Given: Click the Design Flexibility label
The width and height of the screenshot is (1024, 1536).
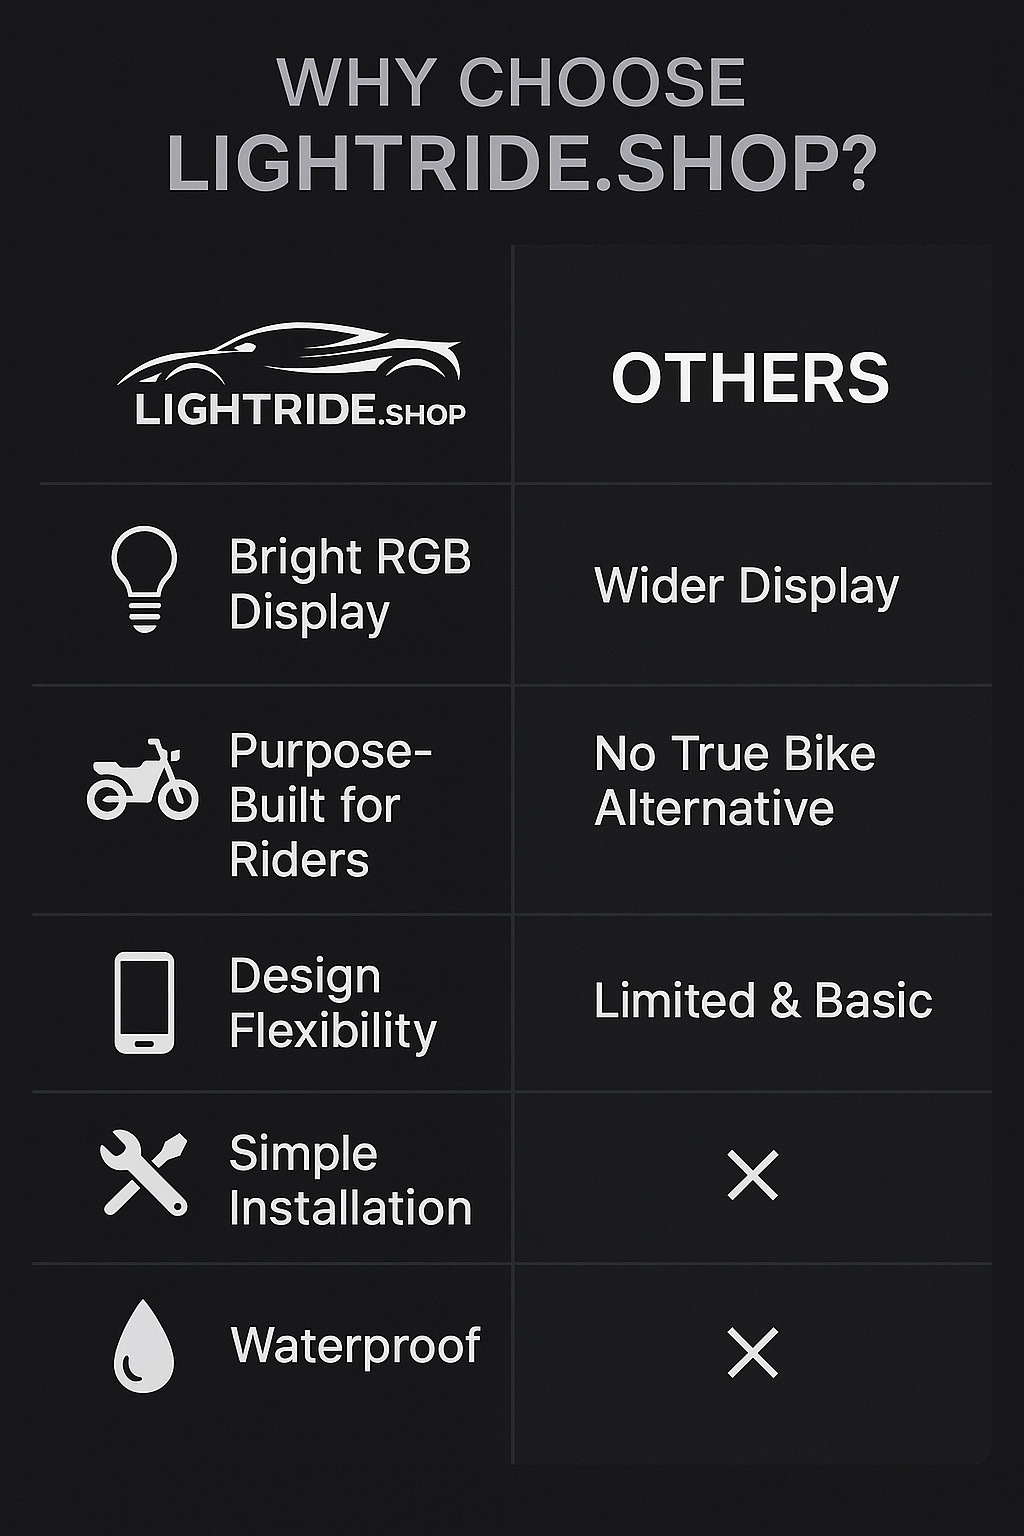Looking at the screenshot, I should tap(333, 1004).
